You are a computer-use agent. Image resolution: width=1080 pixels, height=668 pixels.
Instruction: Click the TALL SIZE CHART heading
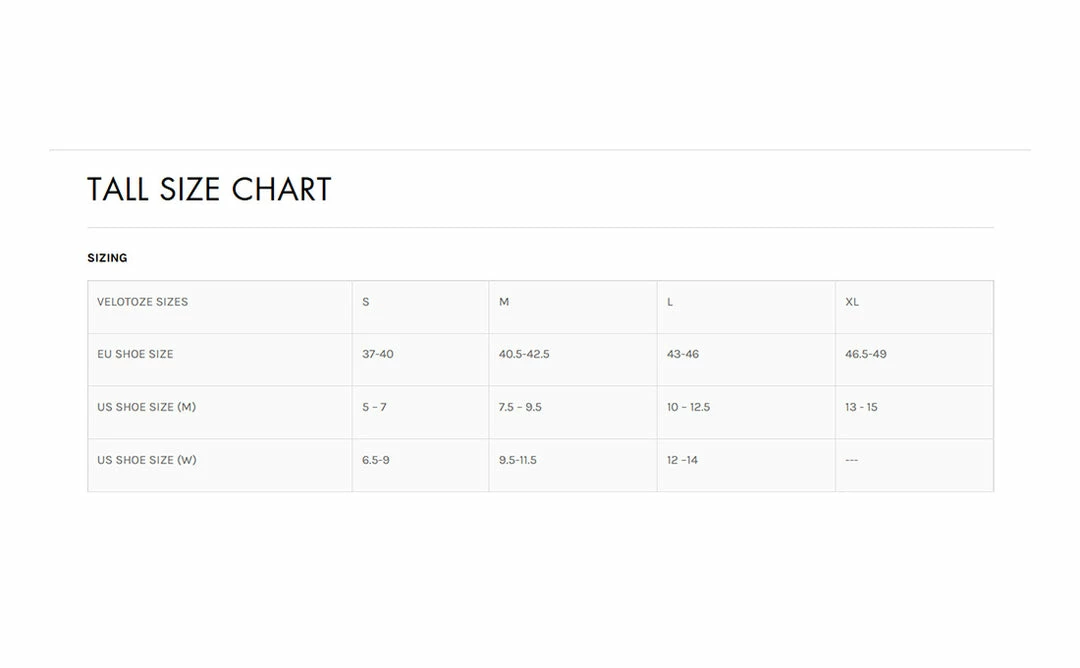point(209,189)
